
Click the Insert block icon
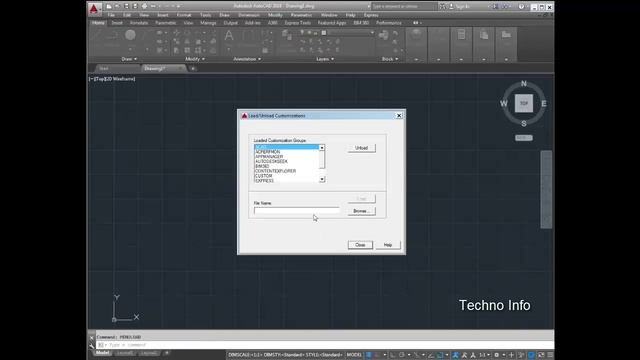pos(383,36)
